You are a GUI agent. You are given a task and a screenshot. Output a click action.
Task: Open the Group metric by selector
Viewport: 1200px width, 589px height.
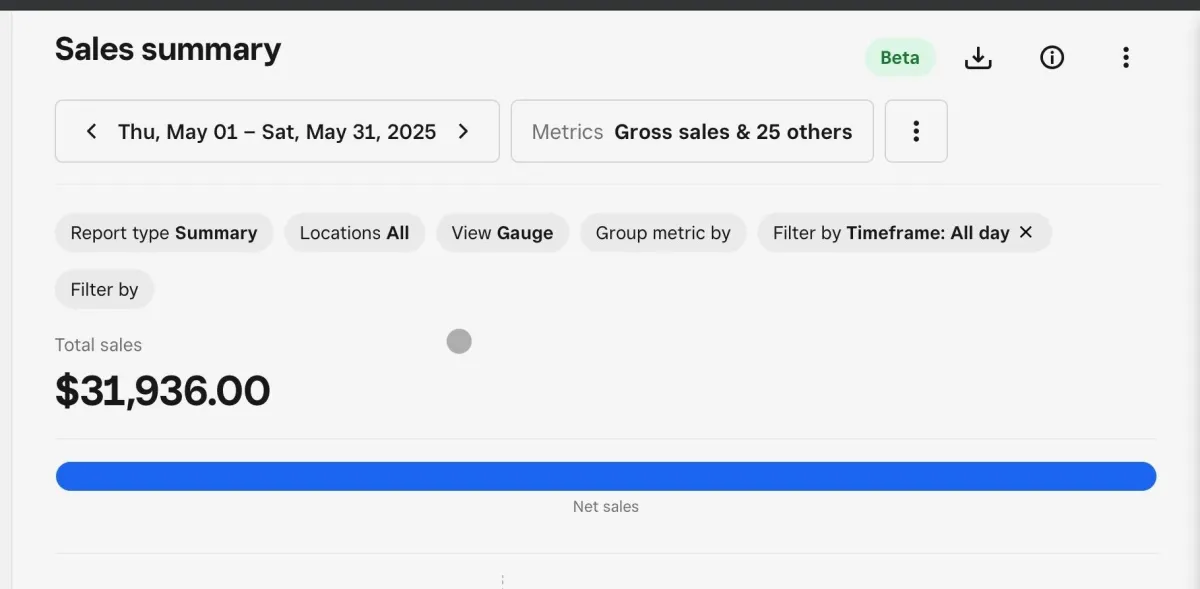pyautogui.click(x=663, y=233)
